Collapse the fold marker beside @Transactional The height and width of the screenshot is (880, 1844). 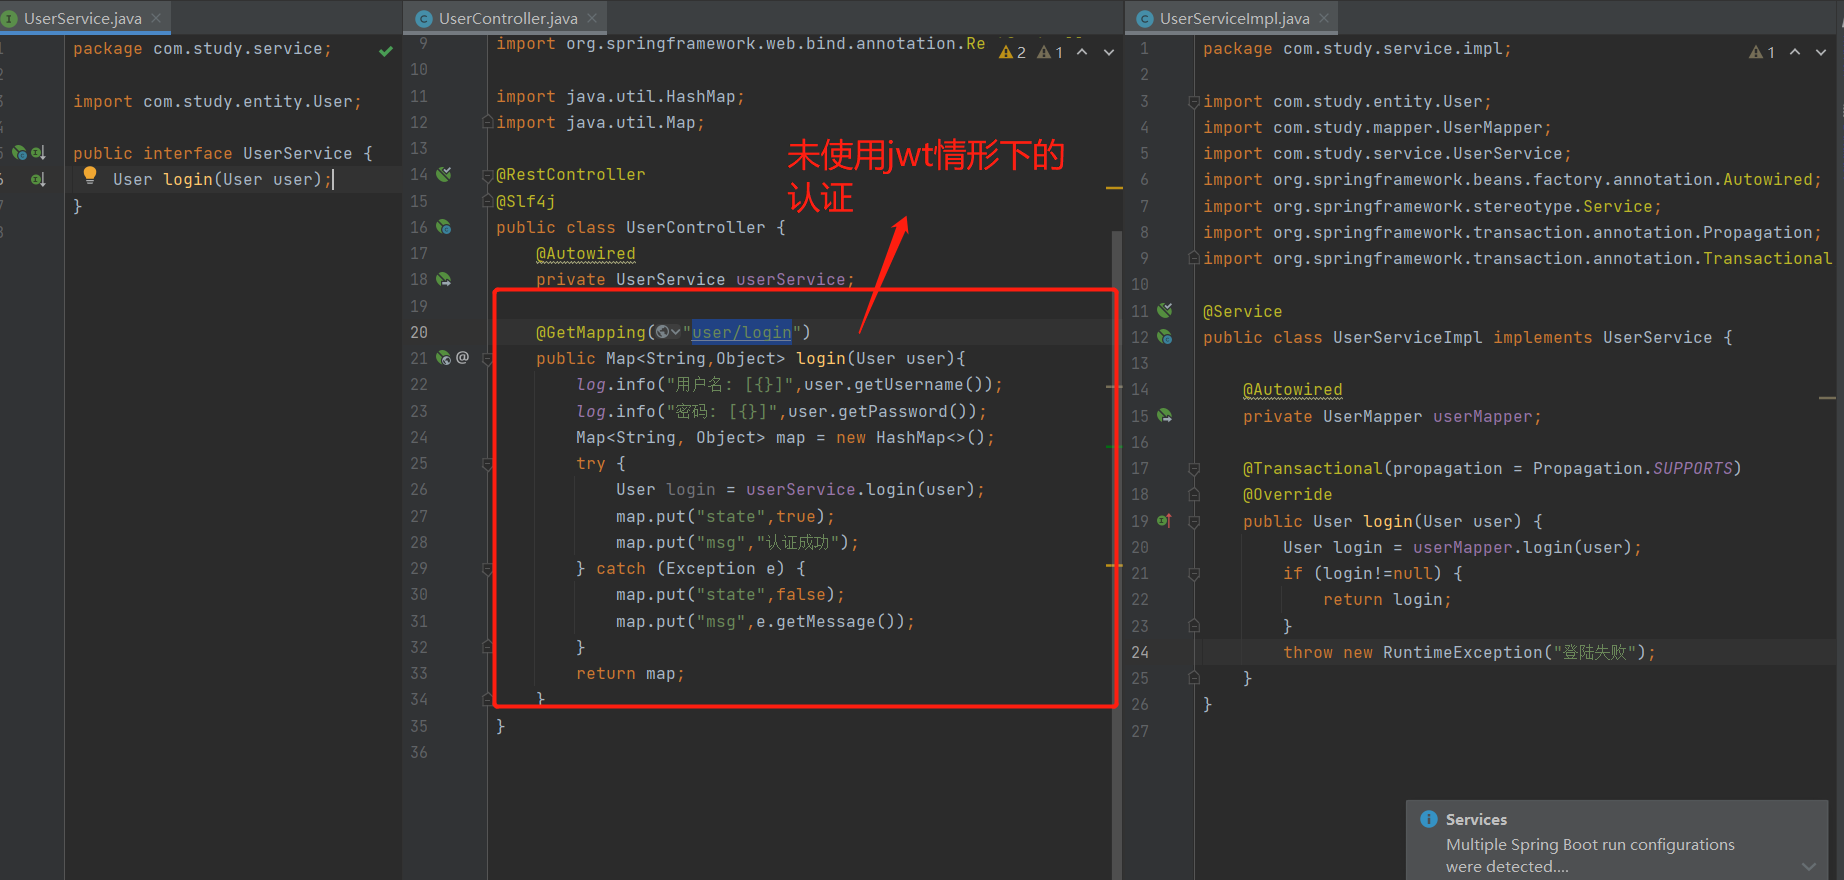pyautogui.click(x=1194, y=468)
